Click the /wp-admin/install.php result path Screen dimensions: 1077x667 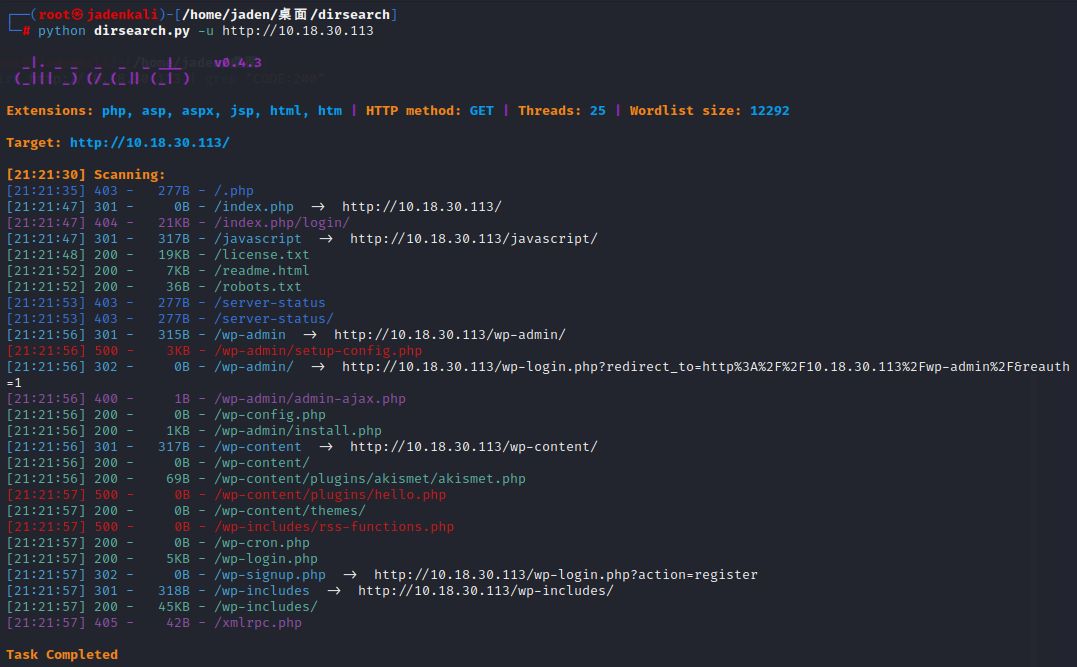pyautogui.click(x=297, y=431)
